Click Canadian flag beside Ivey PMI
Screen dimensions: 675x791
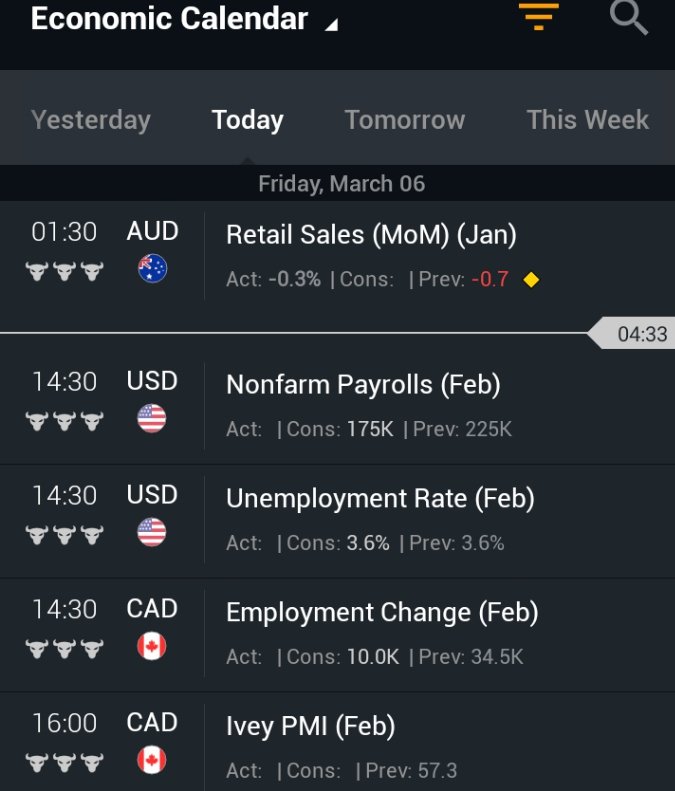point(152,760)
